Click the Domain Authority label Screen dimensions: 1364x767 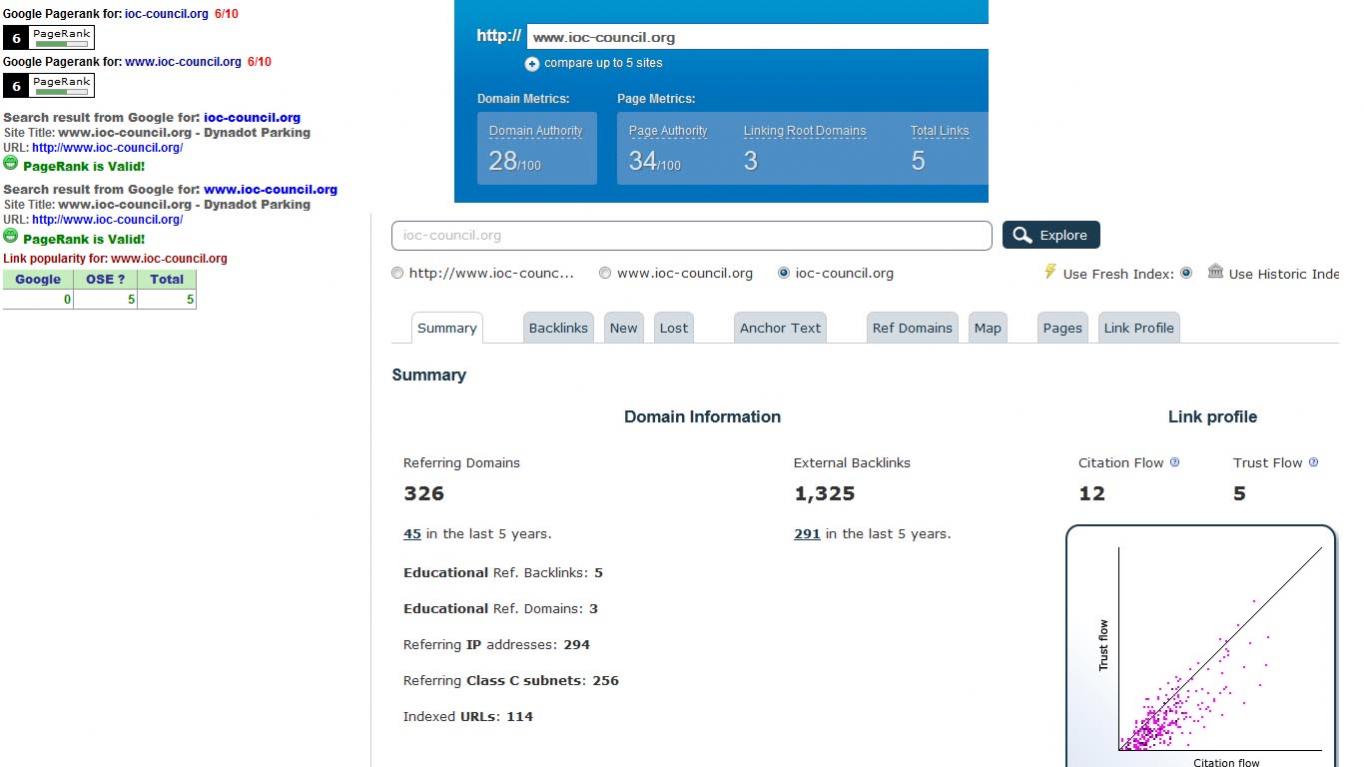pos(536,131)
